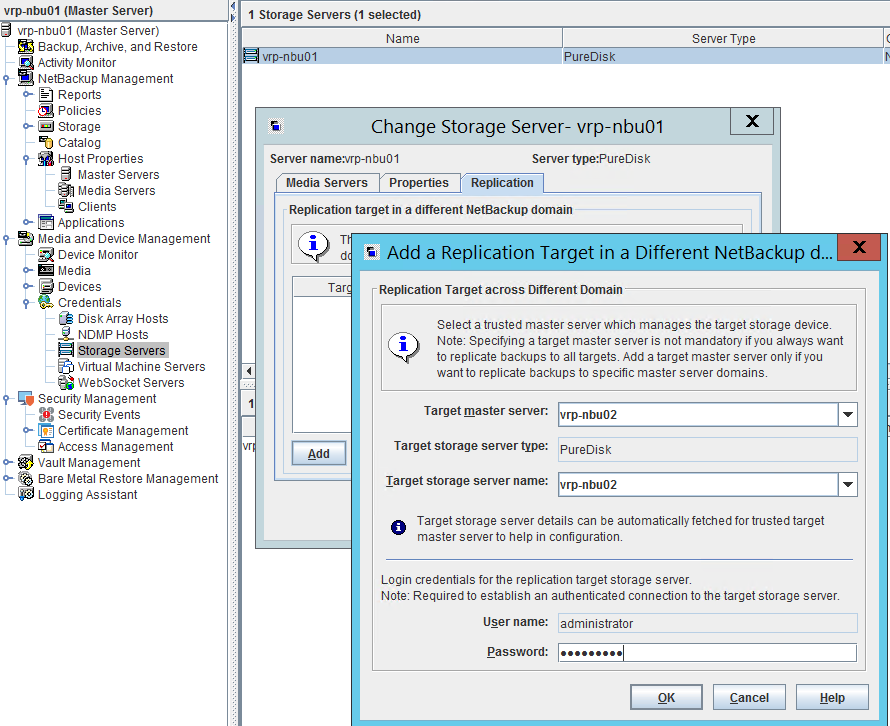
Task: Click the Name column header
Action: pyautogui.click(x=402, y=39)
